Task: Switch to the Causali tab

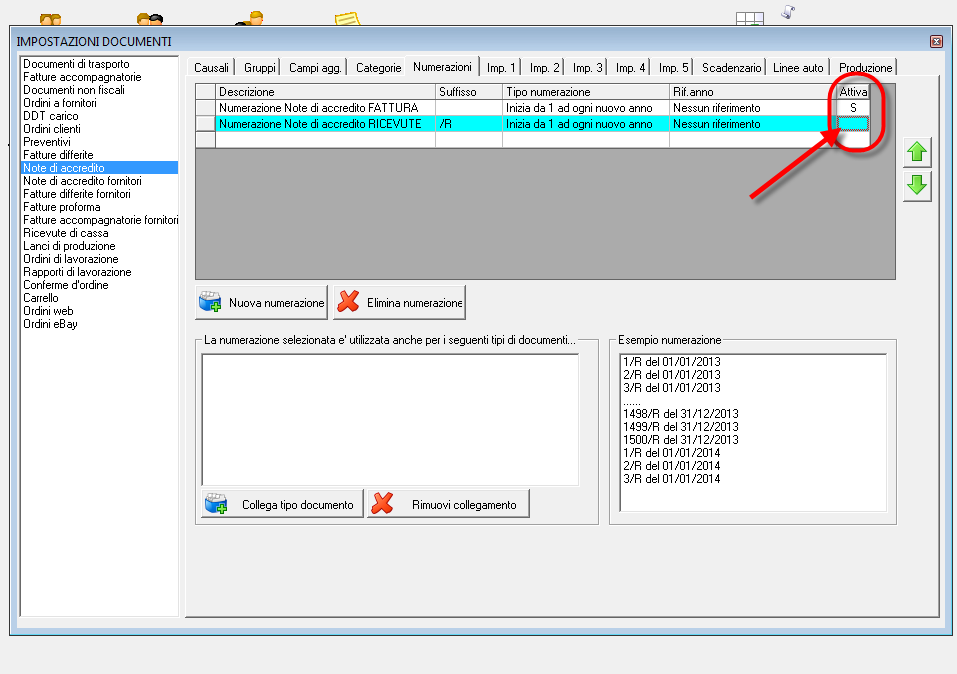Action: coord(211,68)
